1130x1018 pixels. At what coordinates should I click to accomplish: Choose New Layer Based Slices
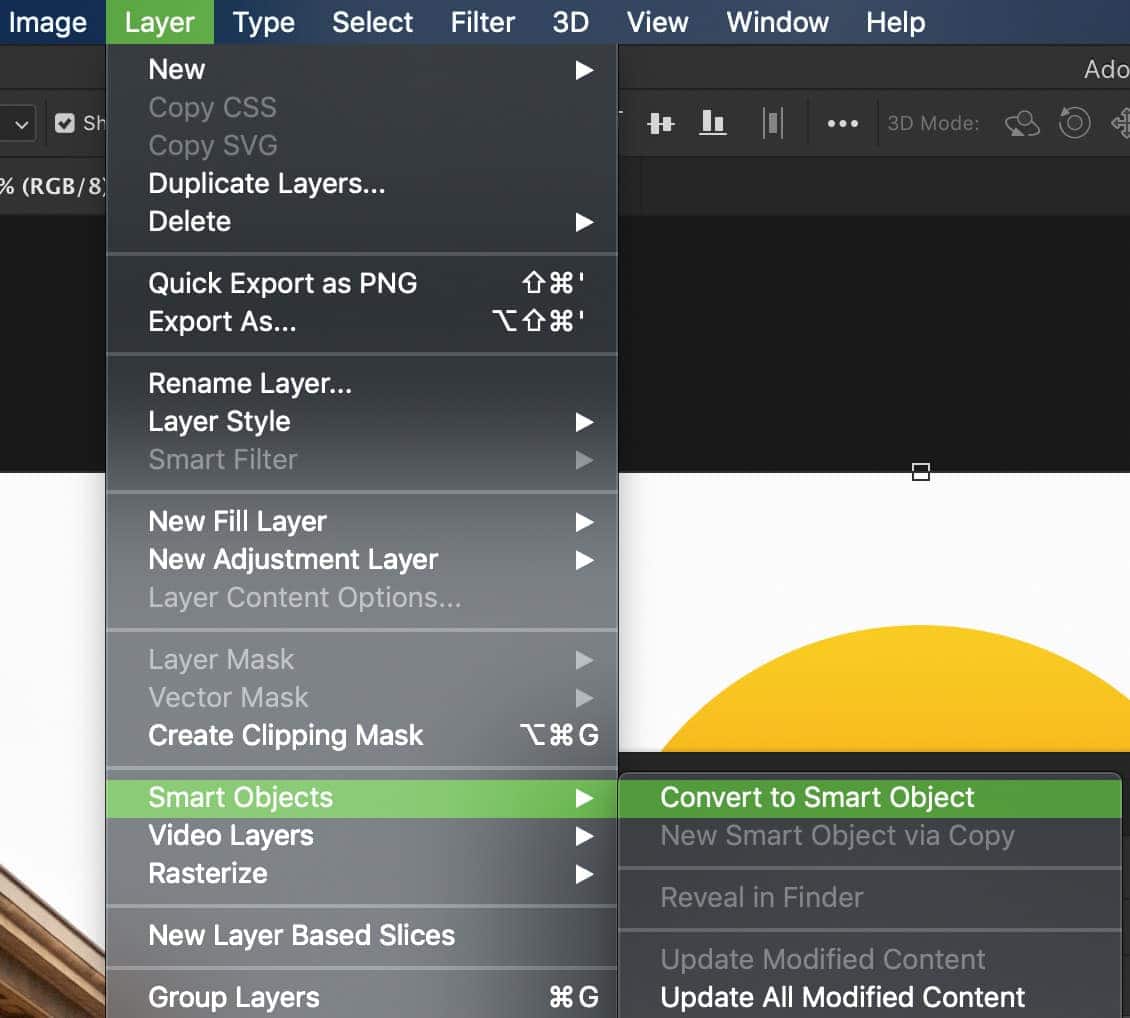[x=362, y=936]
